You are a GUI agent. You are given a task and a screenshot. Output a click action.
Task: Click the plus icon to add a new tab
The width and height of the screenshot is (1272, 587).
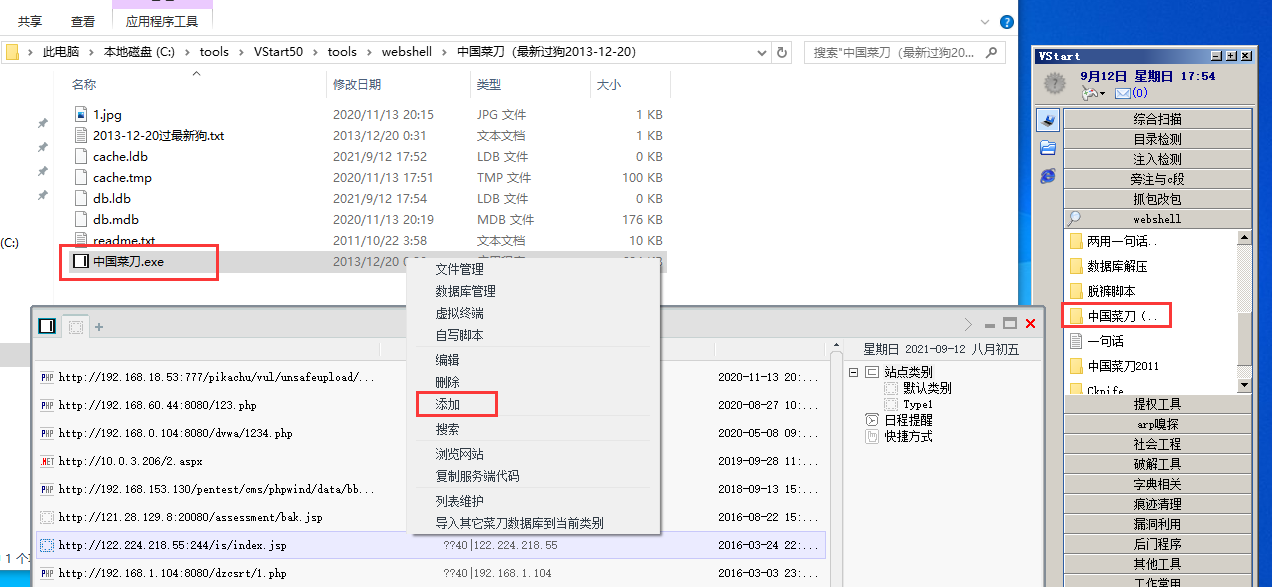[x=99, y=326]
